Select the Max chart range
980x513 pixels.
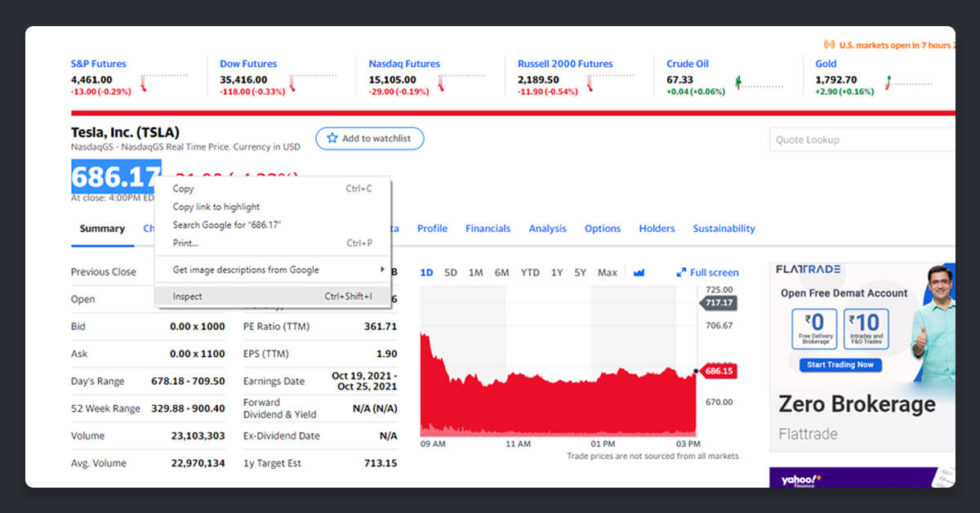tap(607, 272)
